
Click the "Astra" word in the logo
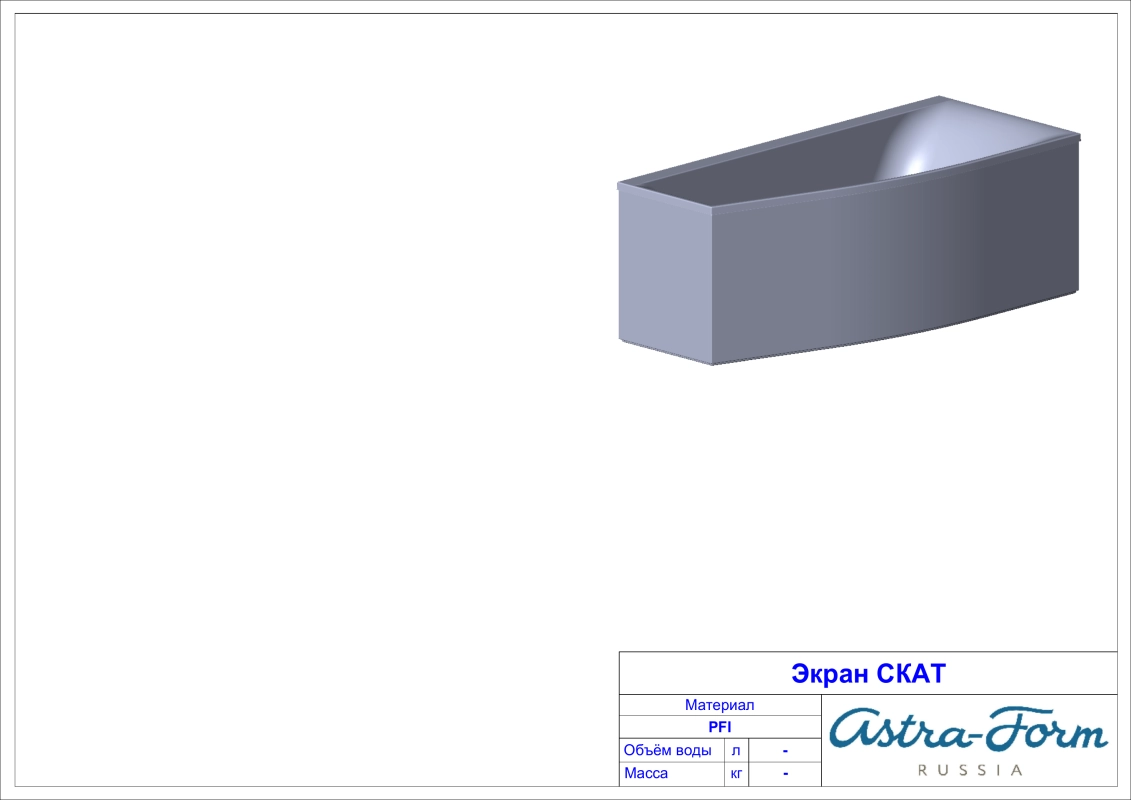click(895, 731)
